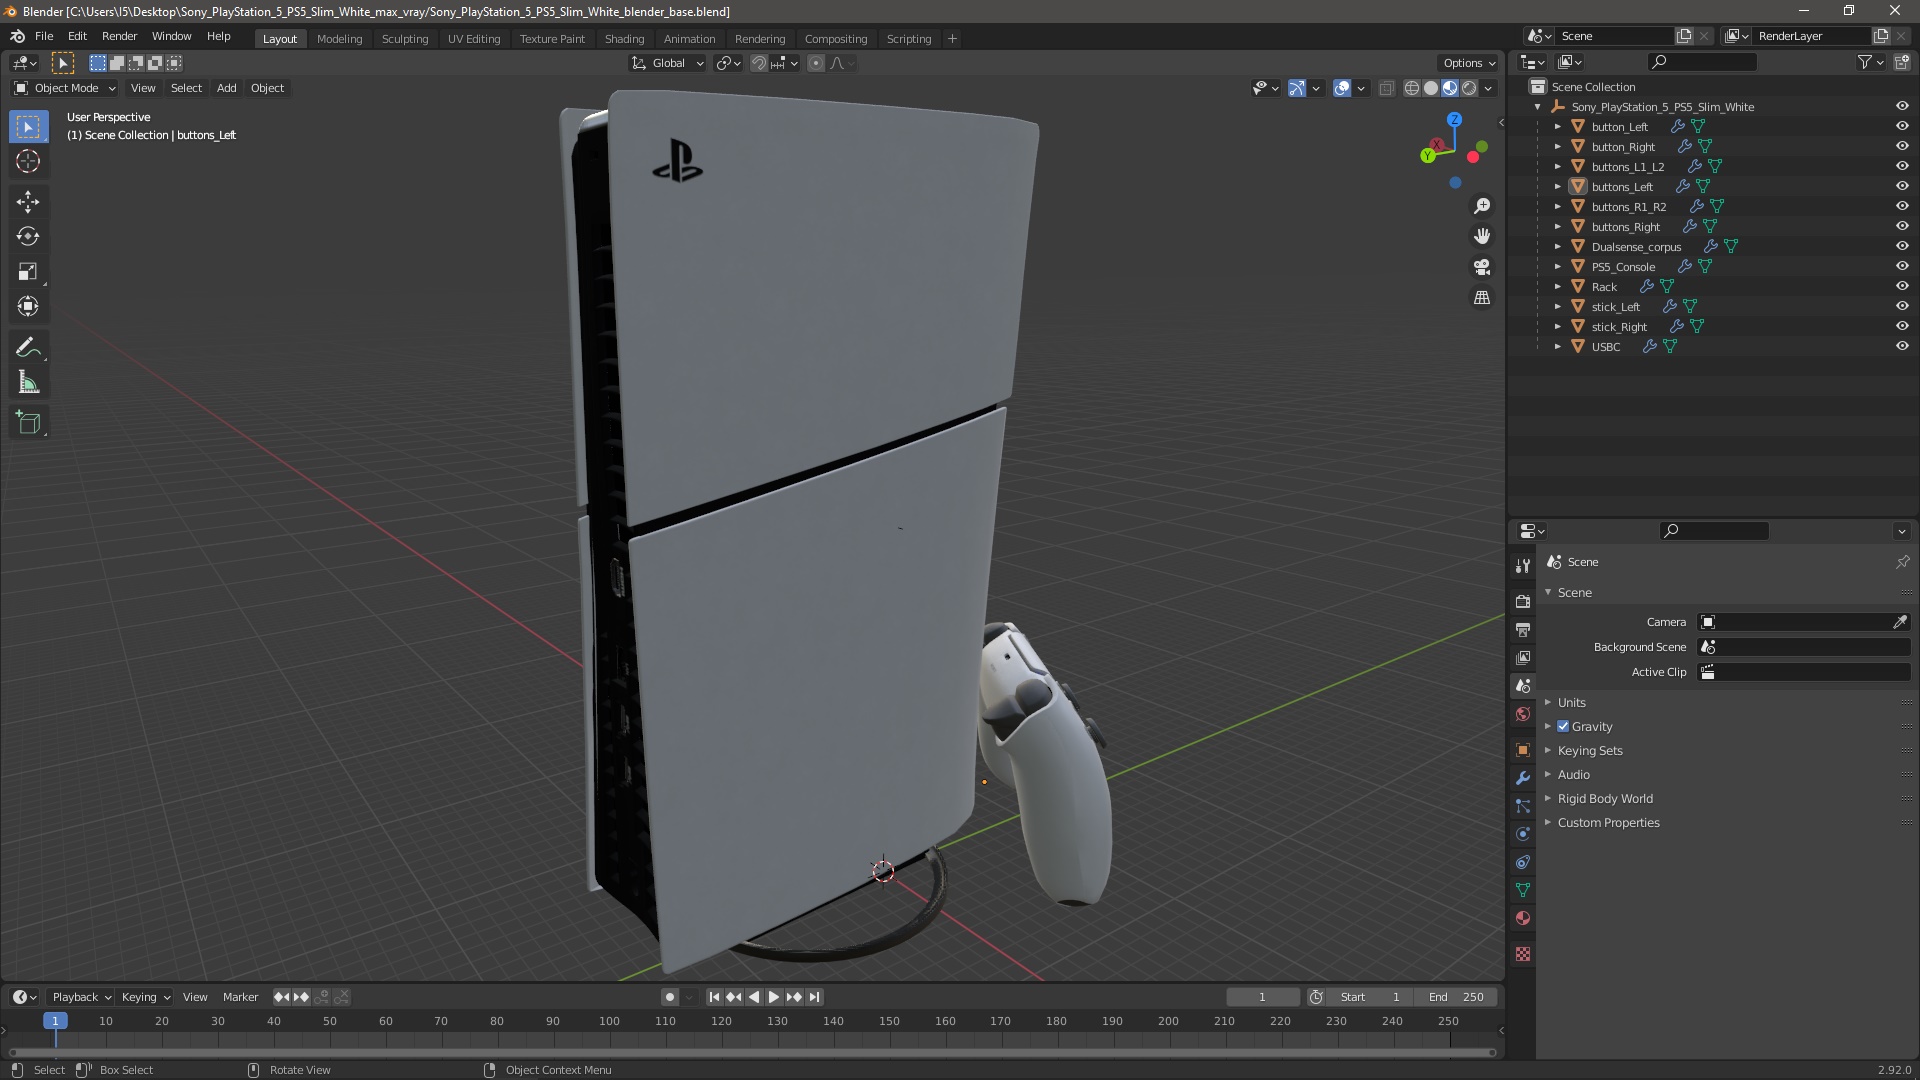Open the File menu
This screenshot has width=1920, height=1080.
(44, 36)
